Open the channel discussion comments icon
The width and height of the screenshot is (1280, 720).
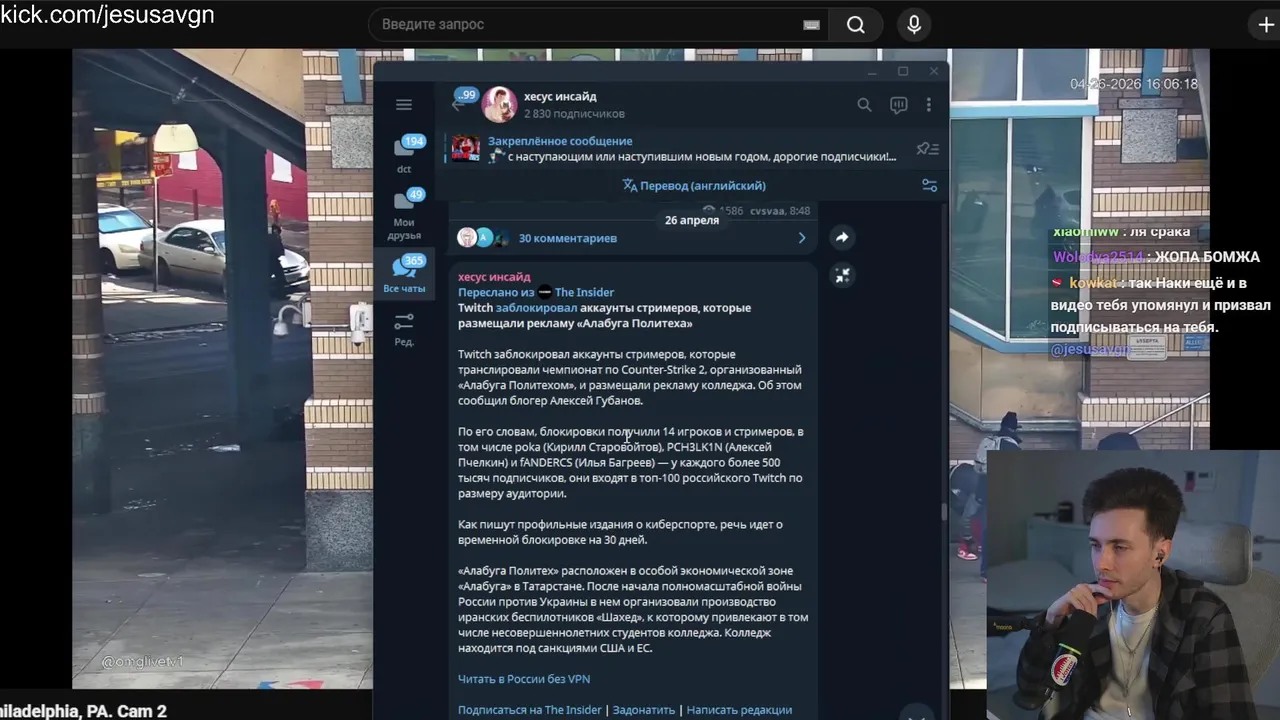[898, 104]
